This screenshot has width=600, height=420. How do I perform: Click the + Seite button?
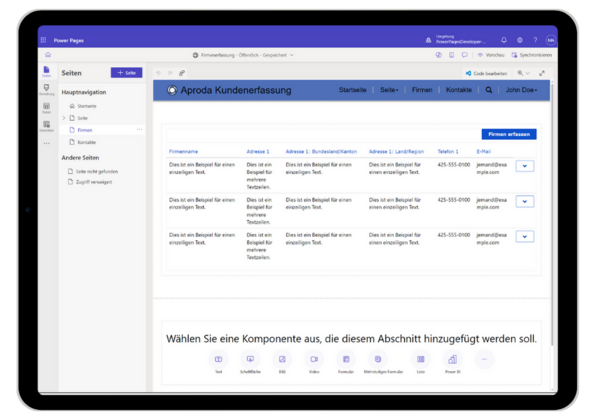pyautogui.click(x=128, y=73)
